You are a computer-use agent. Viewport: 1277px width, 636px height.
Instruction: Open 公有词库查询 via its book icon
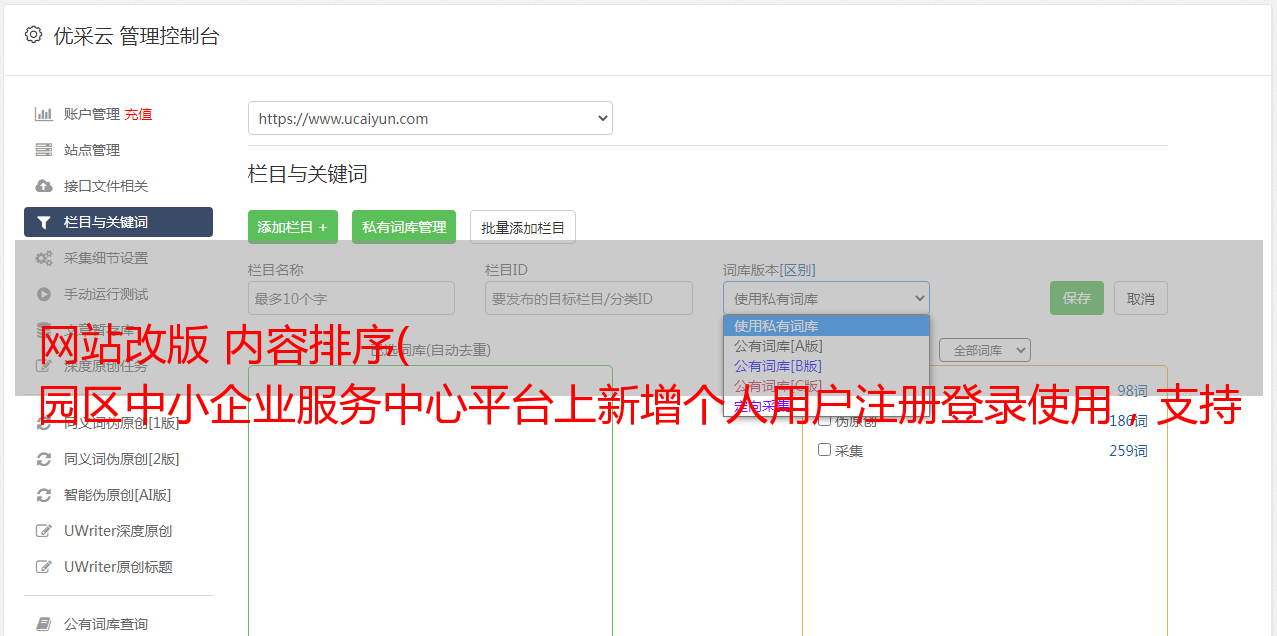(43, 624)
